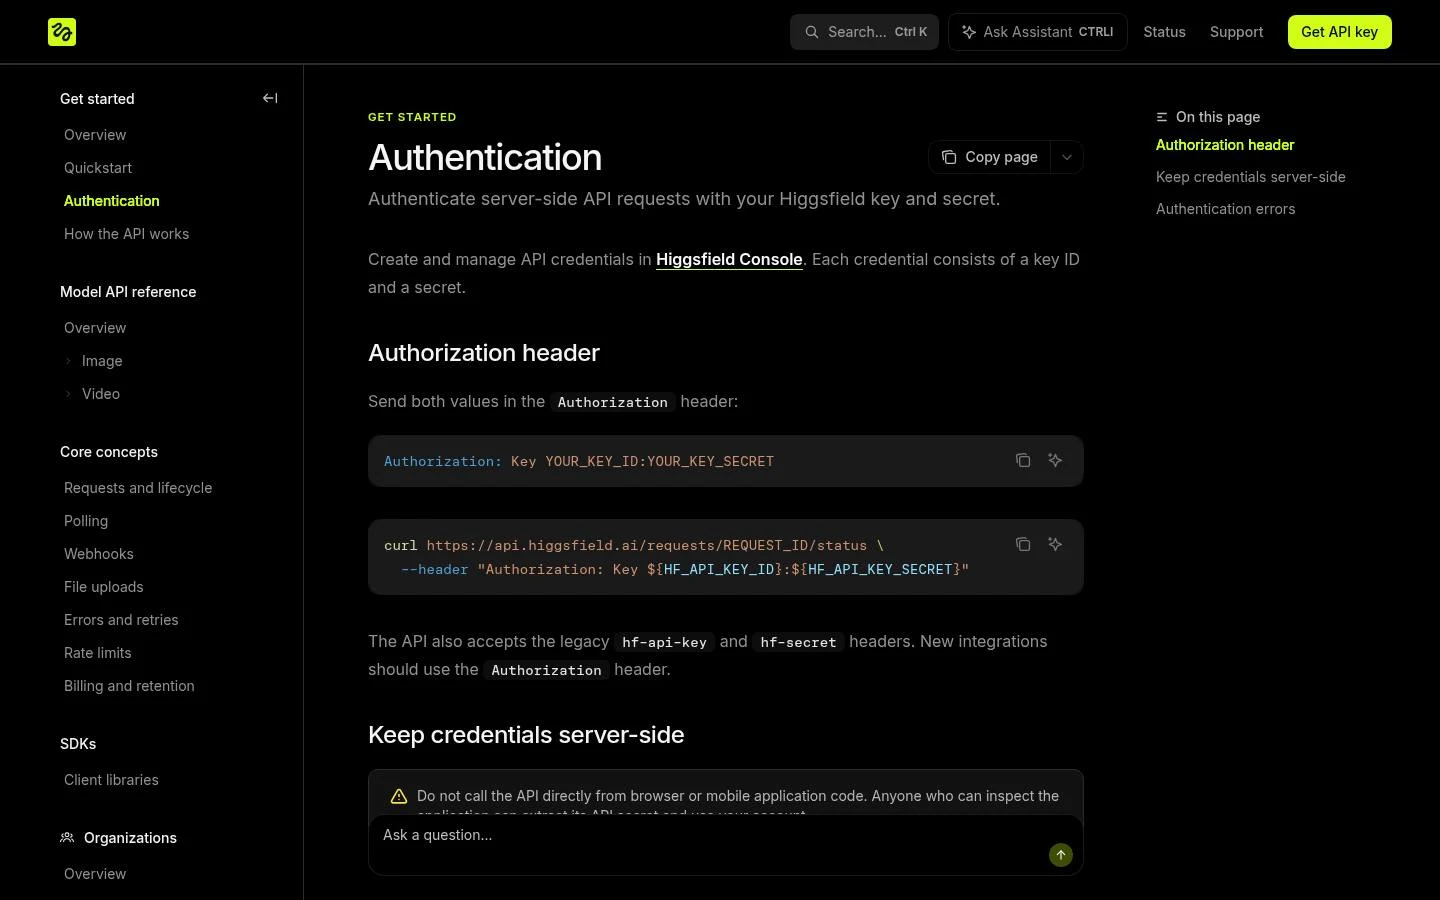Ask AI about the Authorization header snippet
1440x900 pixels.
click(1055, 460)
